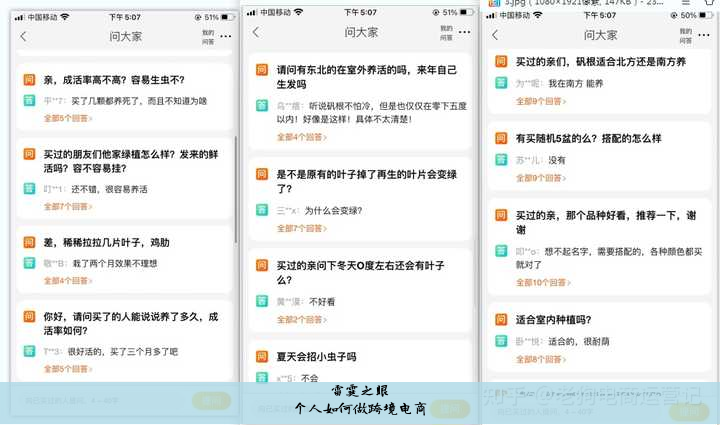Tap the back arrow in the left phone screen
Viewport: 720px width, 425px height.
coord(23,36)
